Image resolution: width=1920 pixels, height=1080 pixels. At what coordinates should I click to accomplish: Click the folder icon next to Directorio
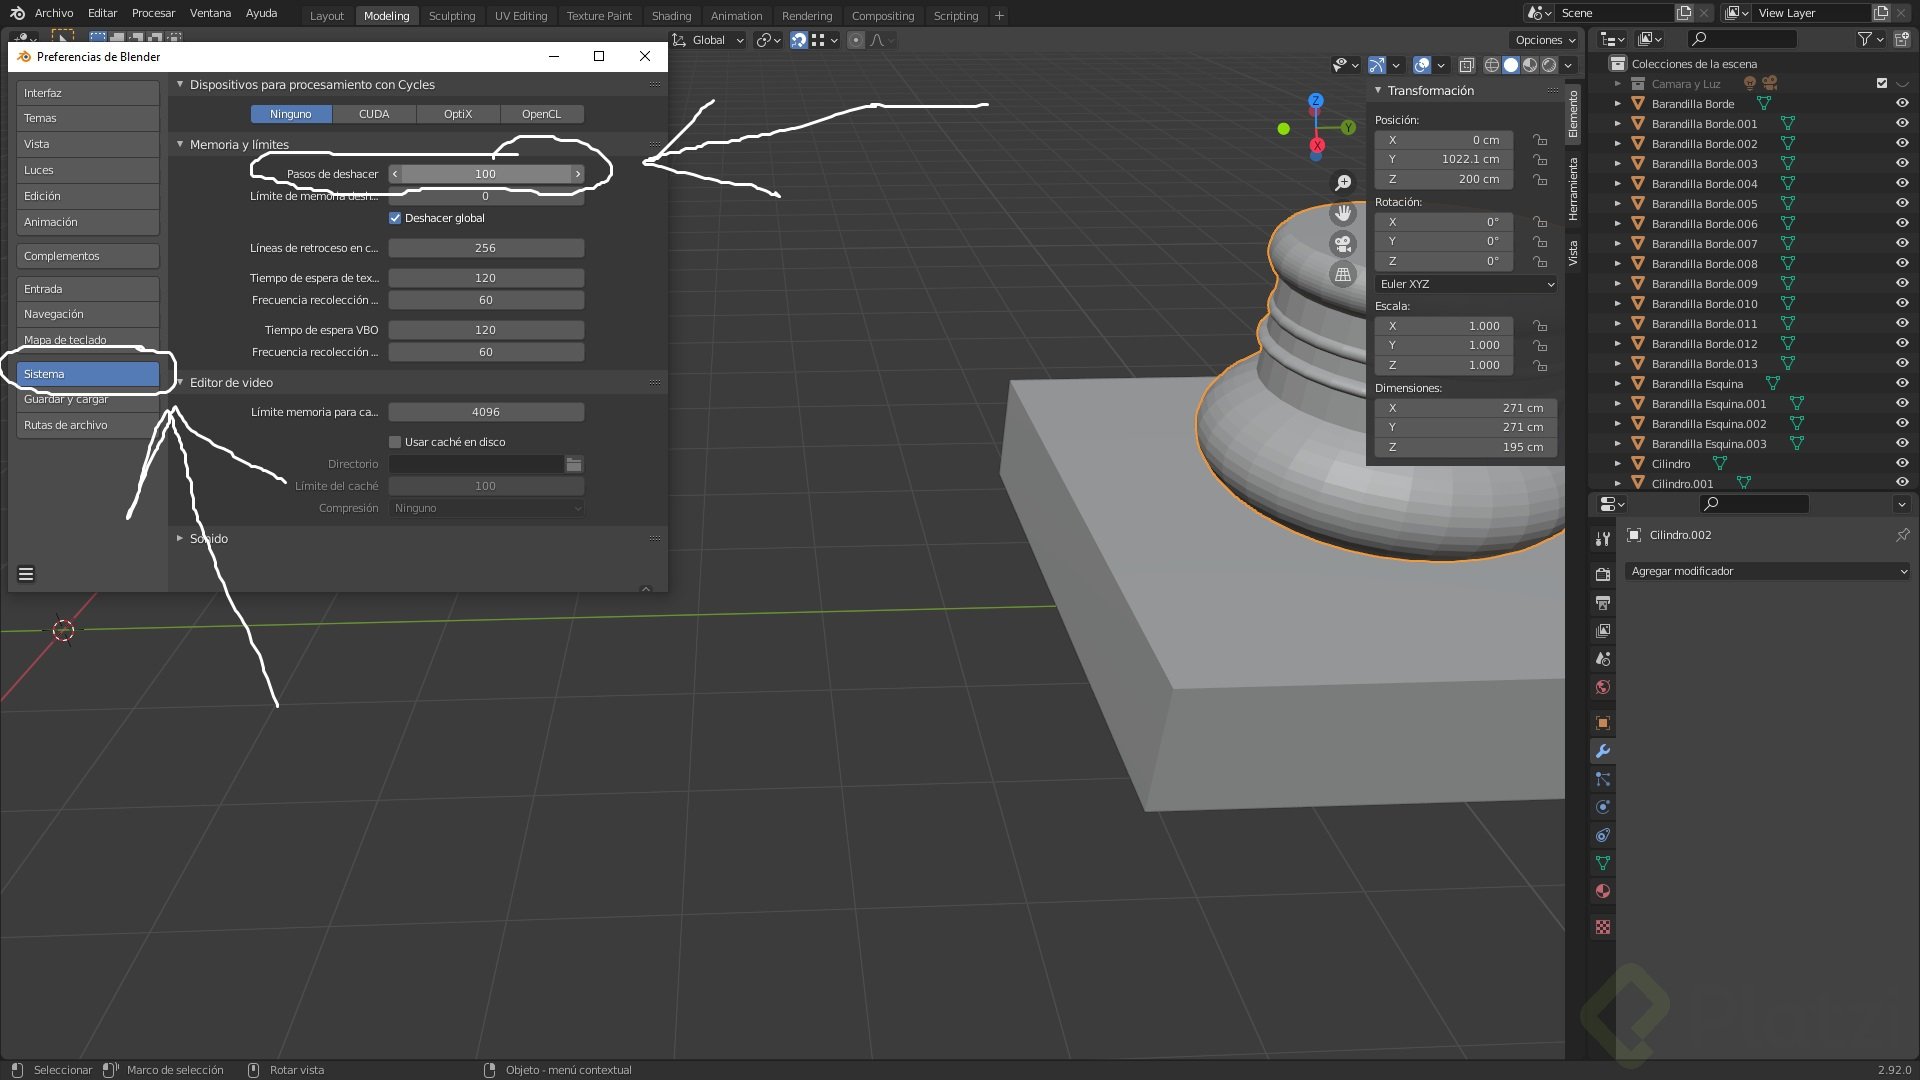[574, 464]
